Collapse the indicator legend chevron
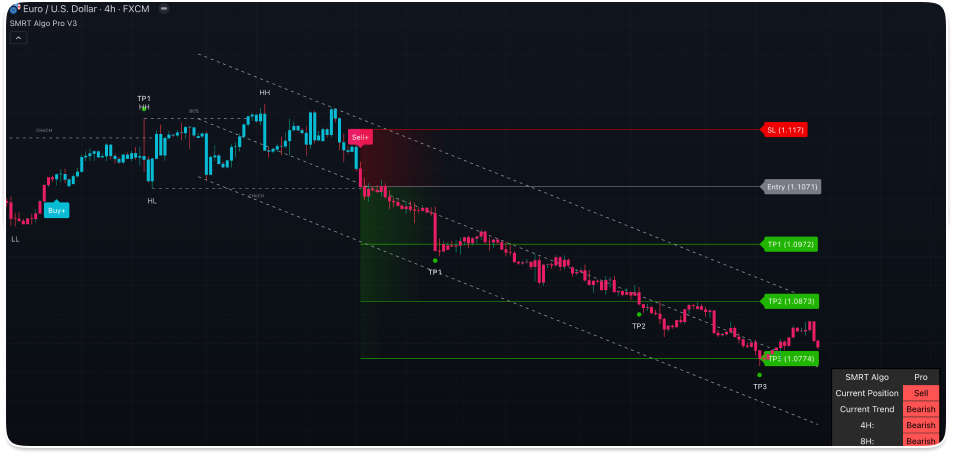This screenshot has height=456, width=953. [18, 37]
